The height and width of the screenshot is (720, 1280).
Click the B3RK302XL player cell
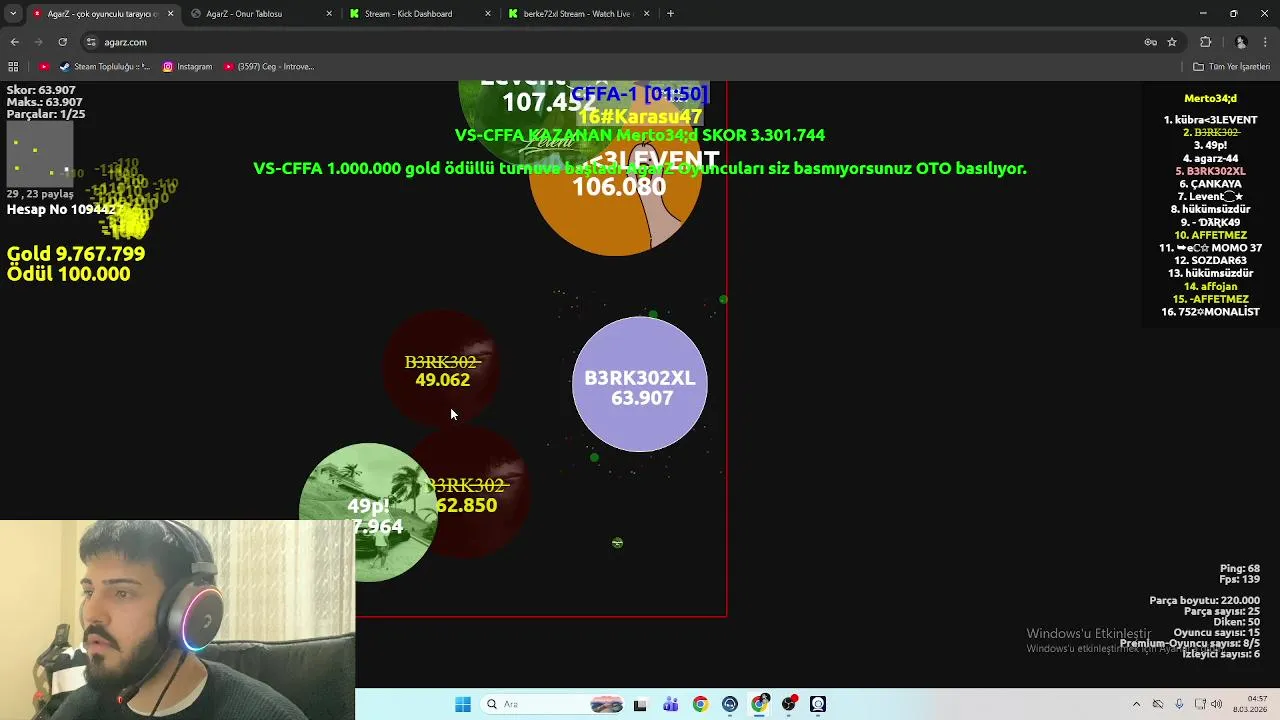coord(640,385)
